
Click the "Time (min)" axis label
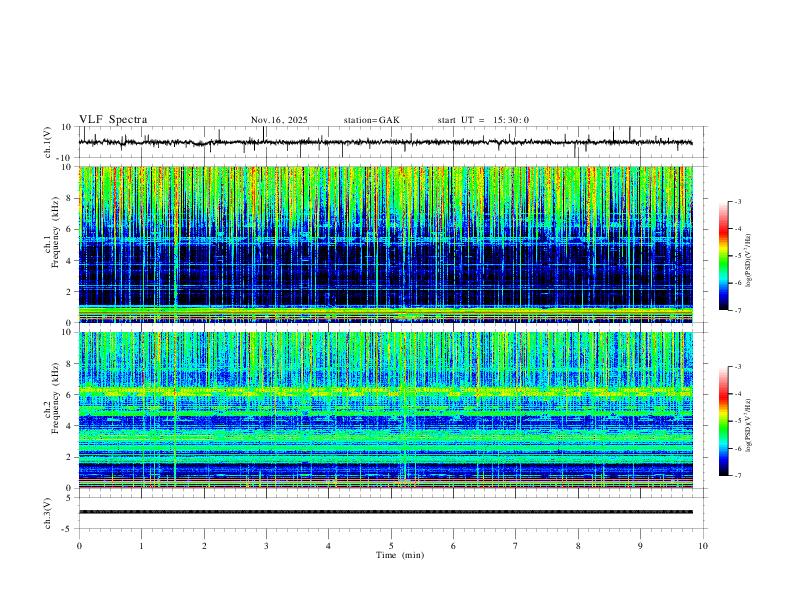coord(400,555)
